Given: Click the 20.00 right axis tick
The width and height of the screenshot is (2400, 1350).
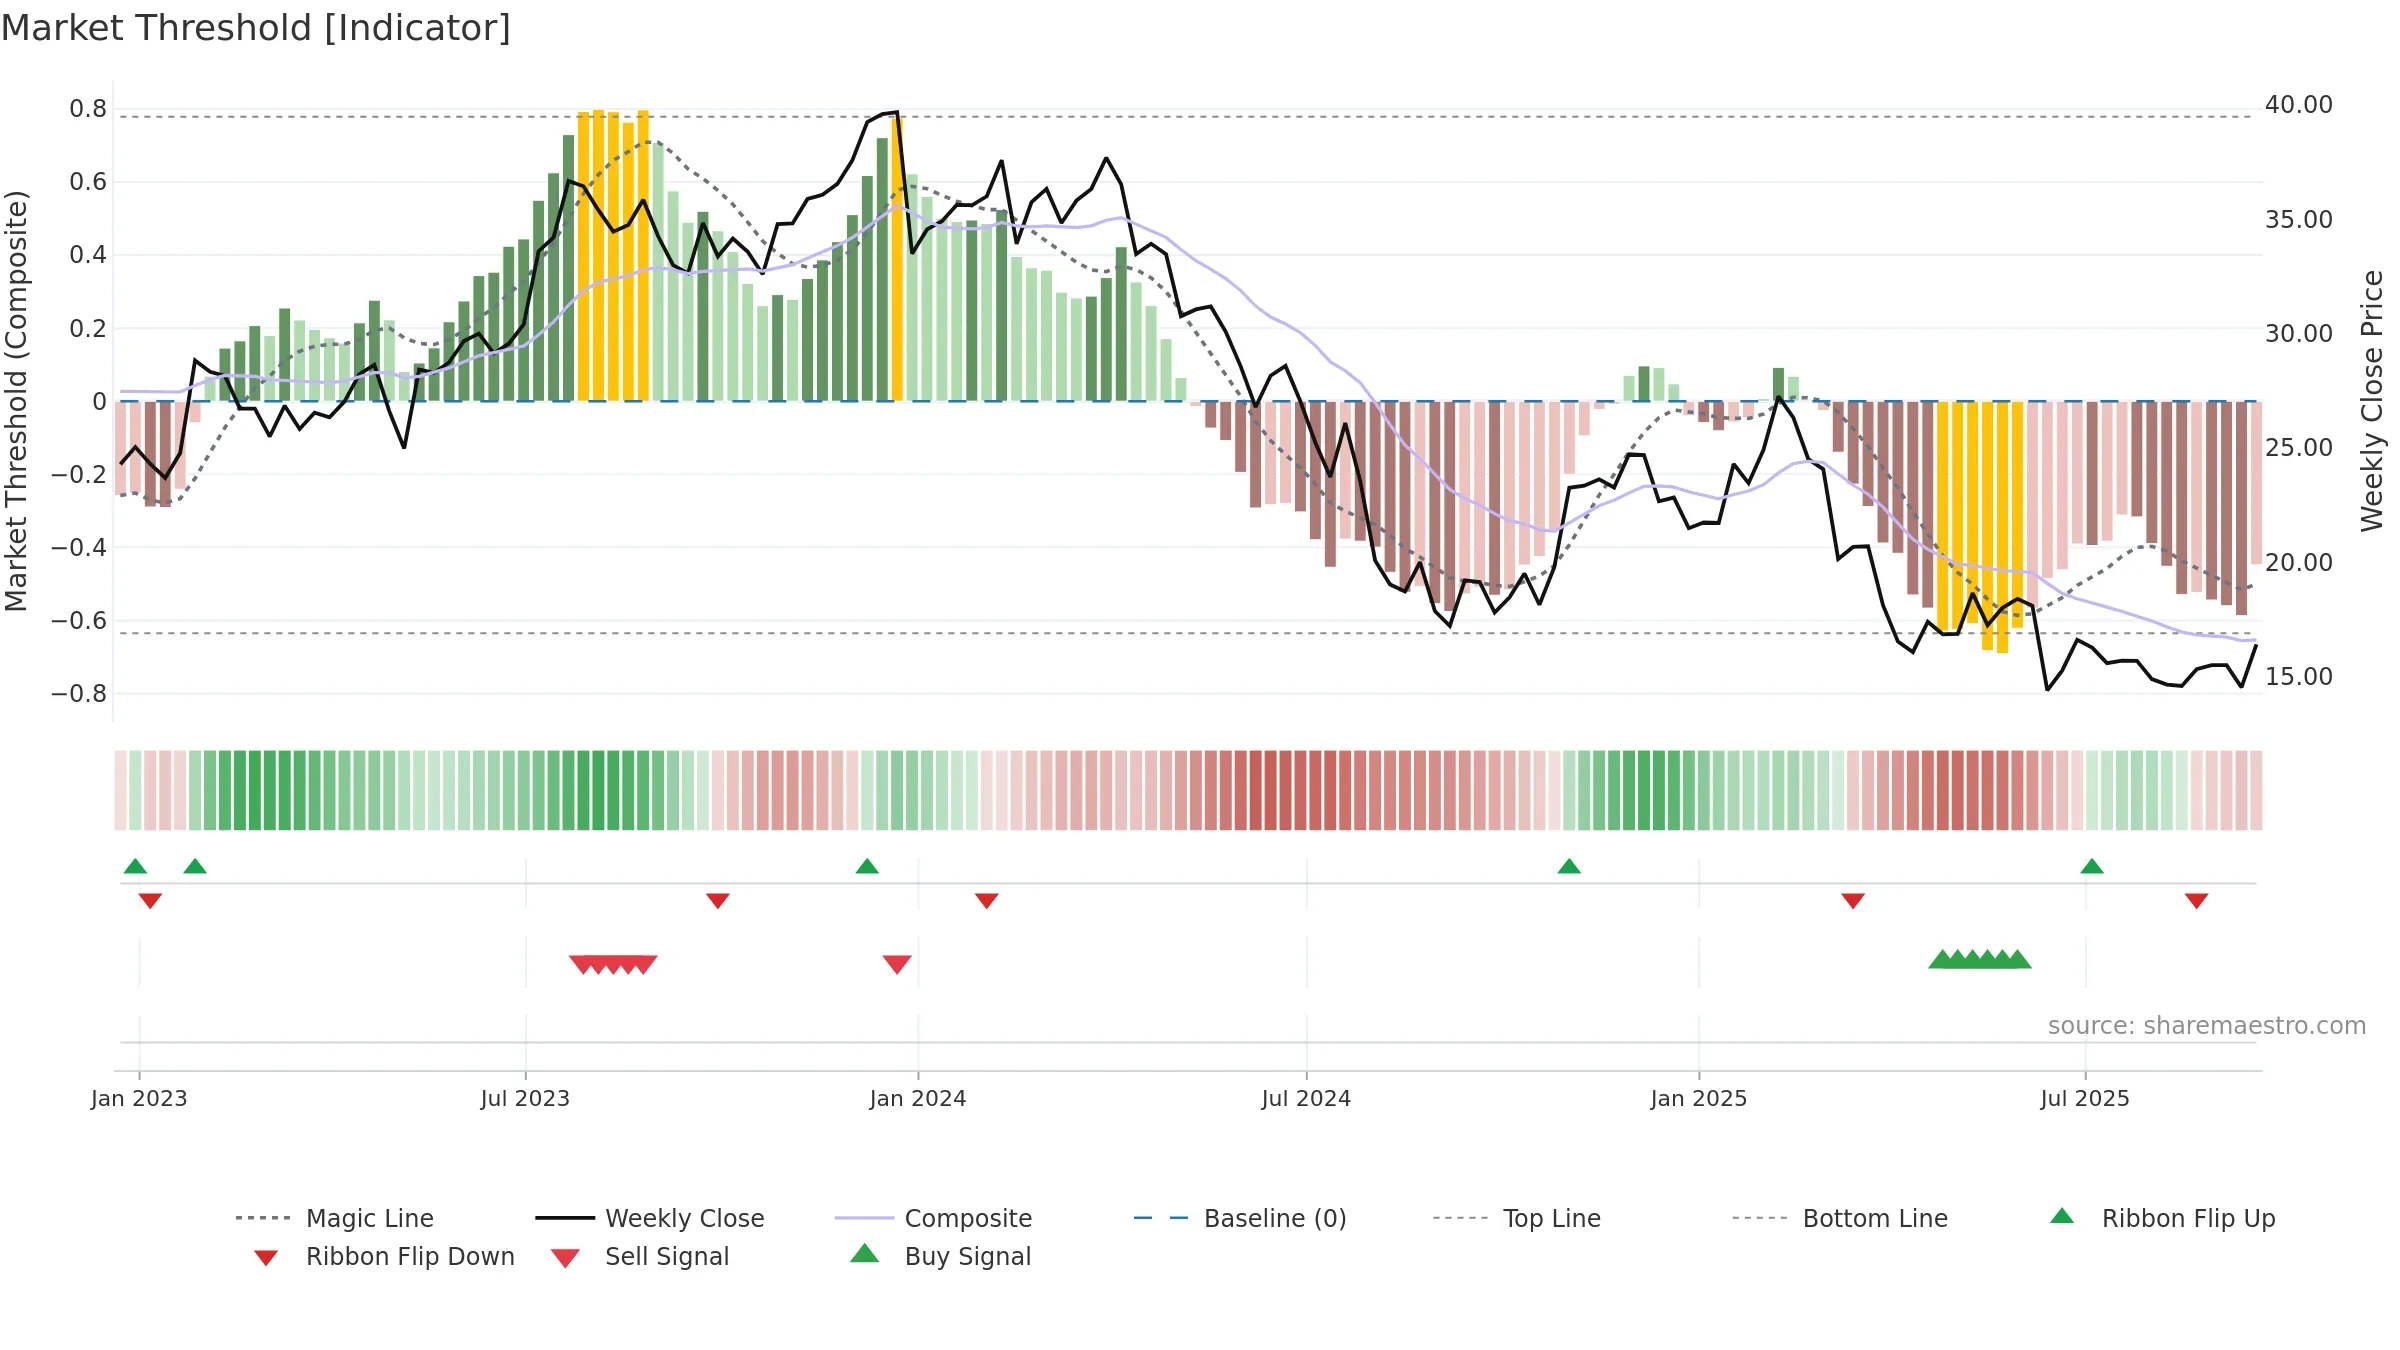Looking at the screenshot, I should 2299,562.
